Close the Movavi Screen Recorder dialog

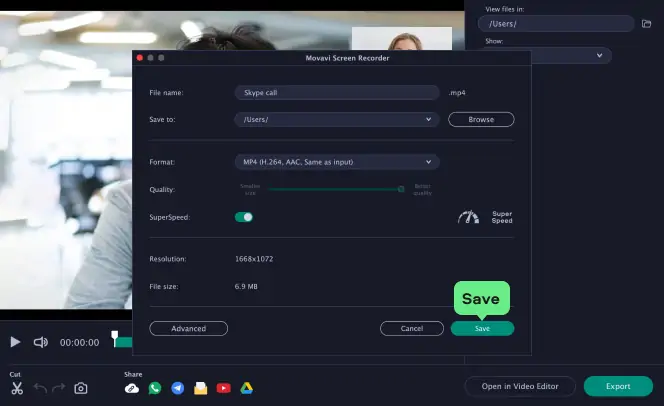tap(140, 58)
